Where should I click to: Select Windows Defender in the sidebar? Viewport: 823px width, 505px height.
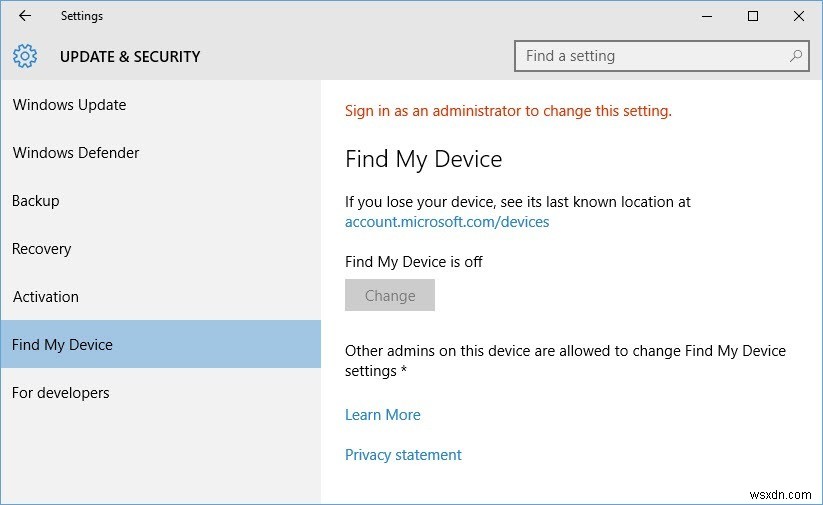point(76,153)
